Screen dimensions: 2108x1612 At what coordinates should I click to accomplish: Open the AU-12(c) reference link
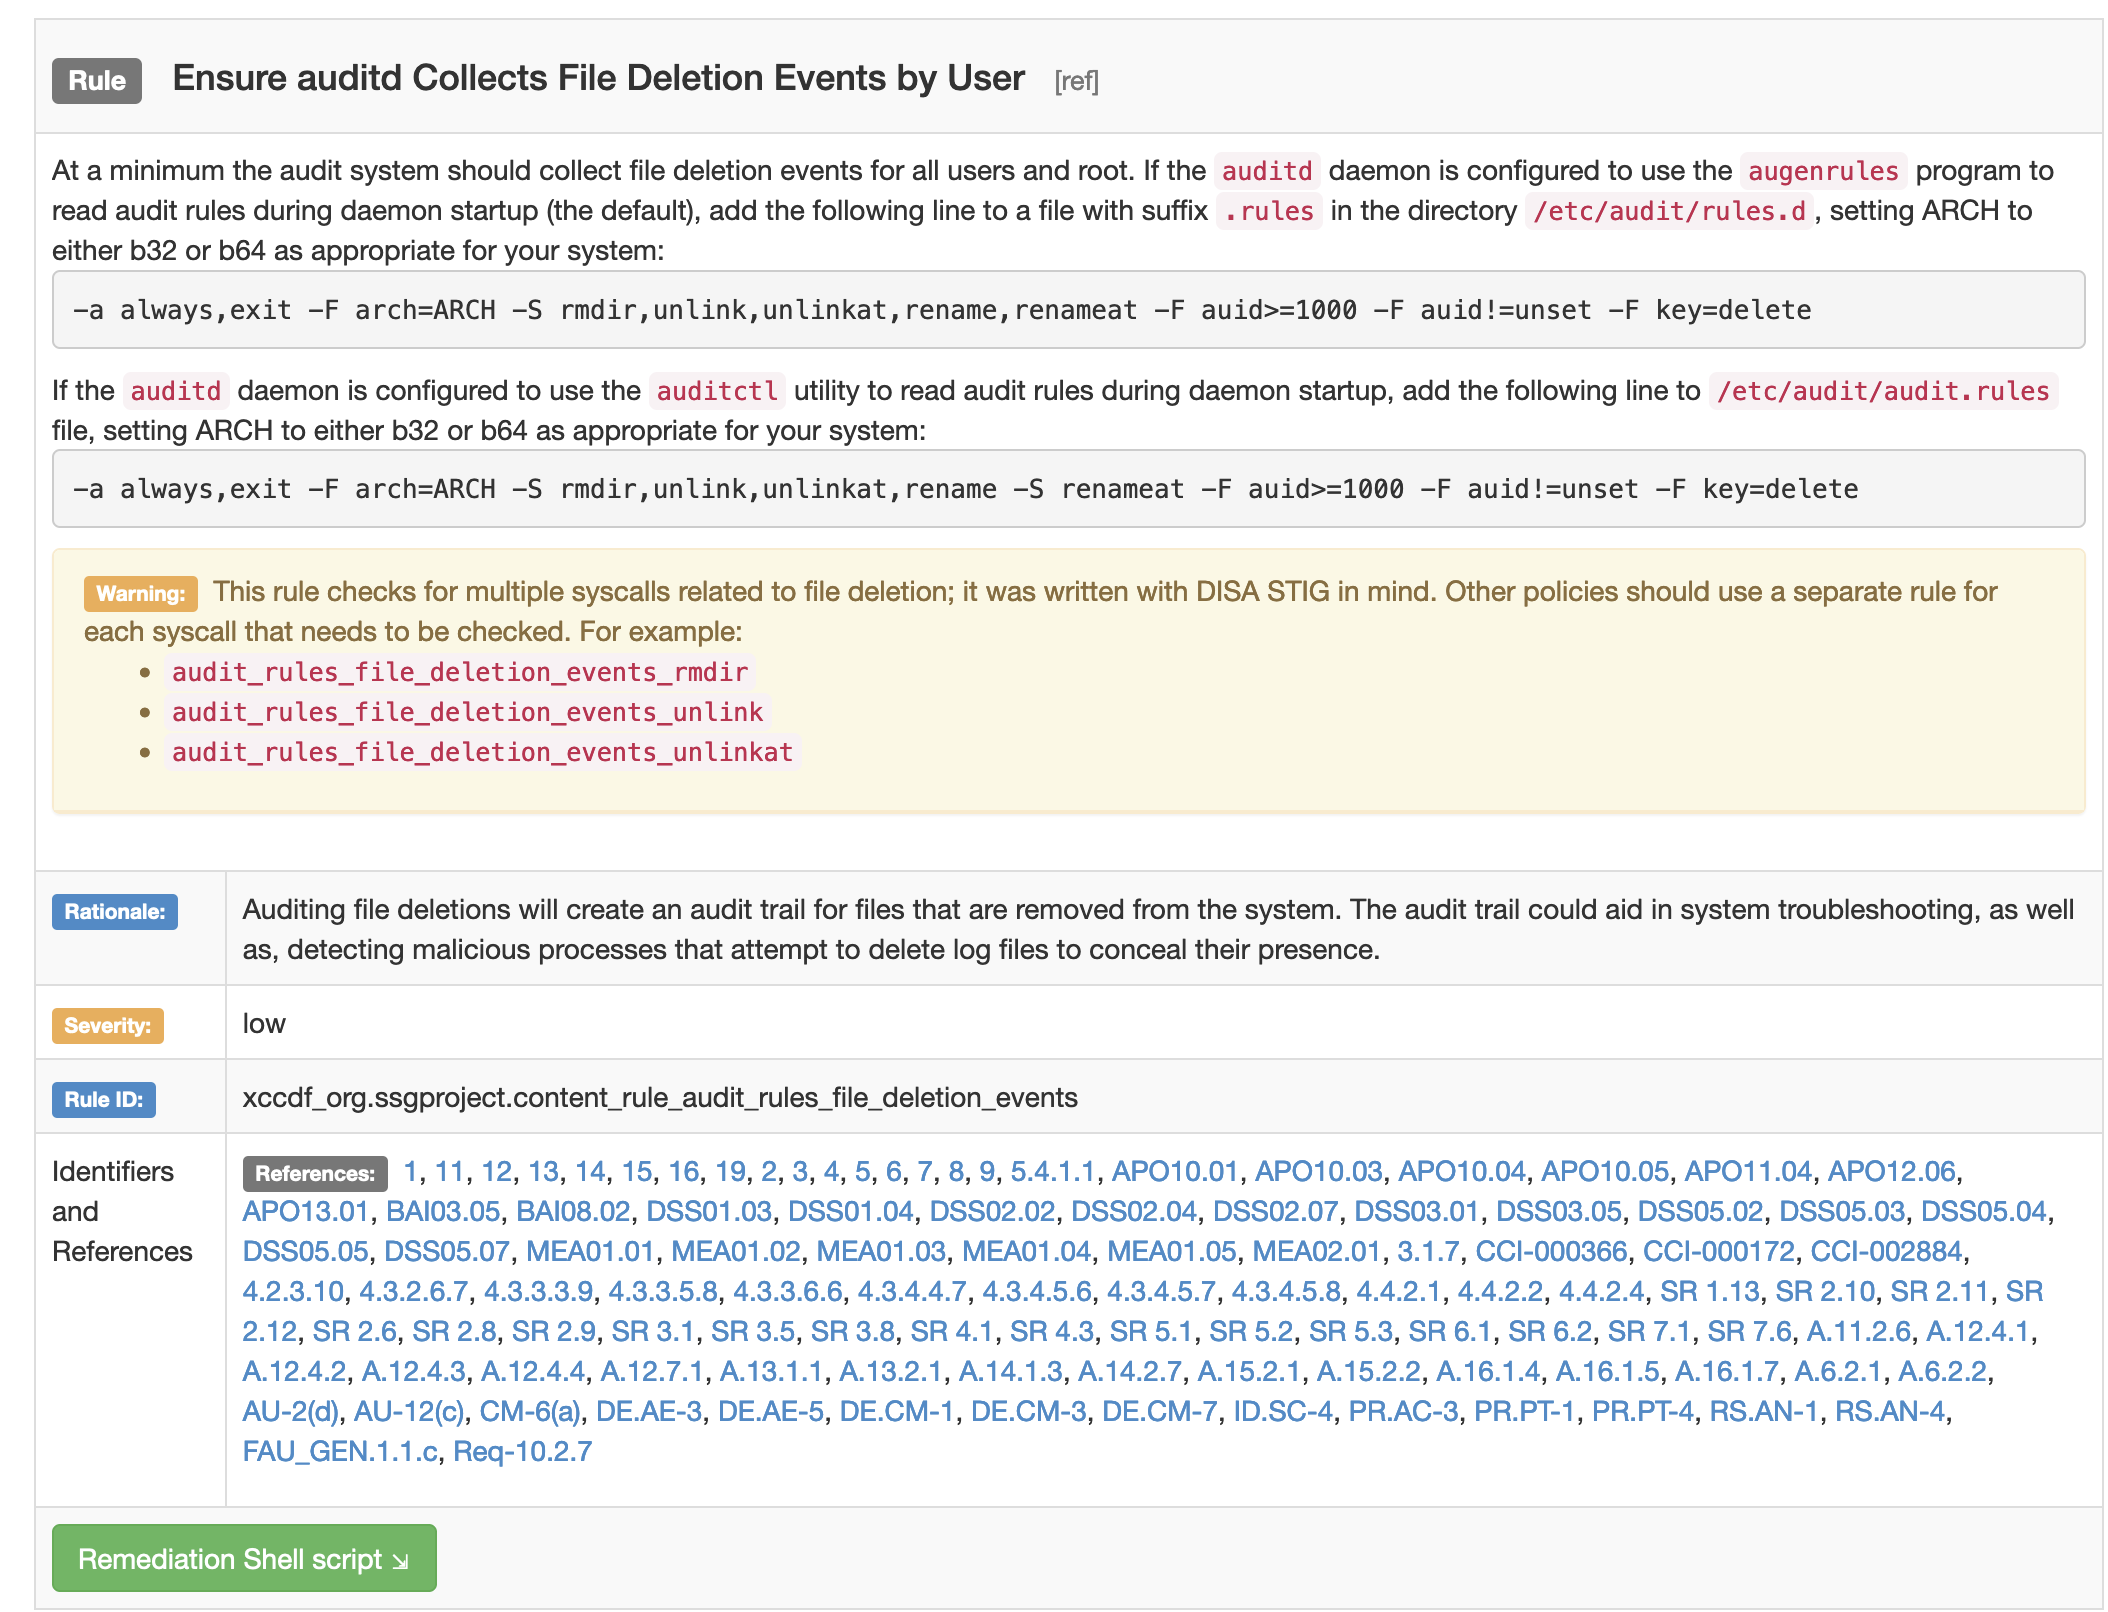tap(410, 1411)
